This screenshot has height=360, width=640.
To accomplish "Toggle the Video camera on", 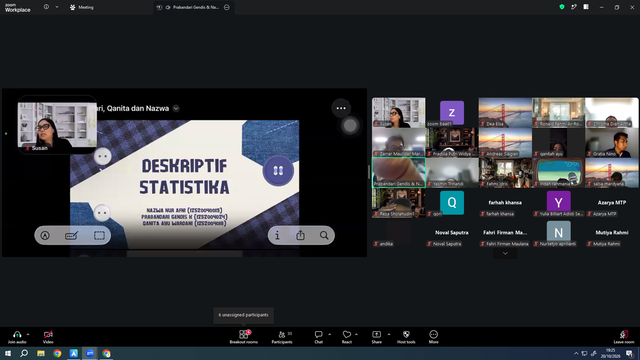I will pos(48,337).
